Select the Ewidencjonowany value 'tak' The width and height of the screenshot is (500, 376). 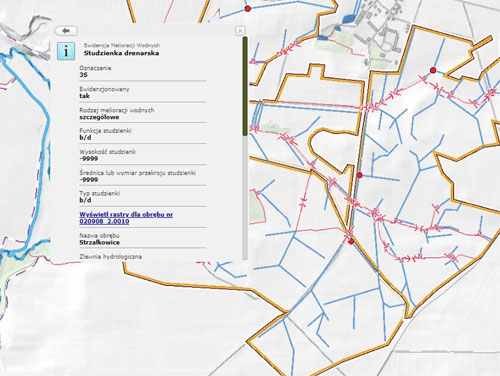click(84, 96)
